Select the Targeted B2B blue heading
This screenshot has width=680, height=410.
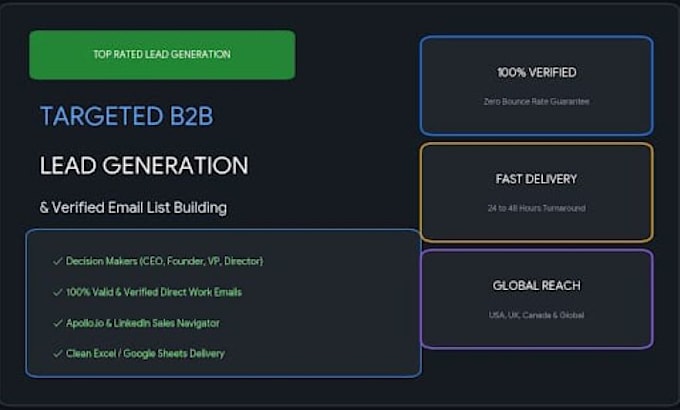coord(127,116)
